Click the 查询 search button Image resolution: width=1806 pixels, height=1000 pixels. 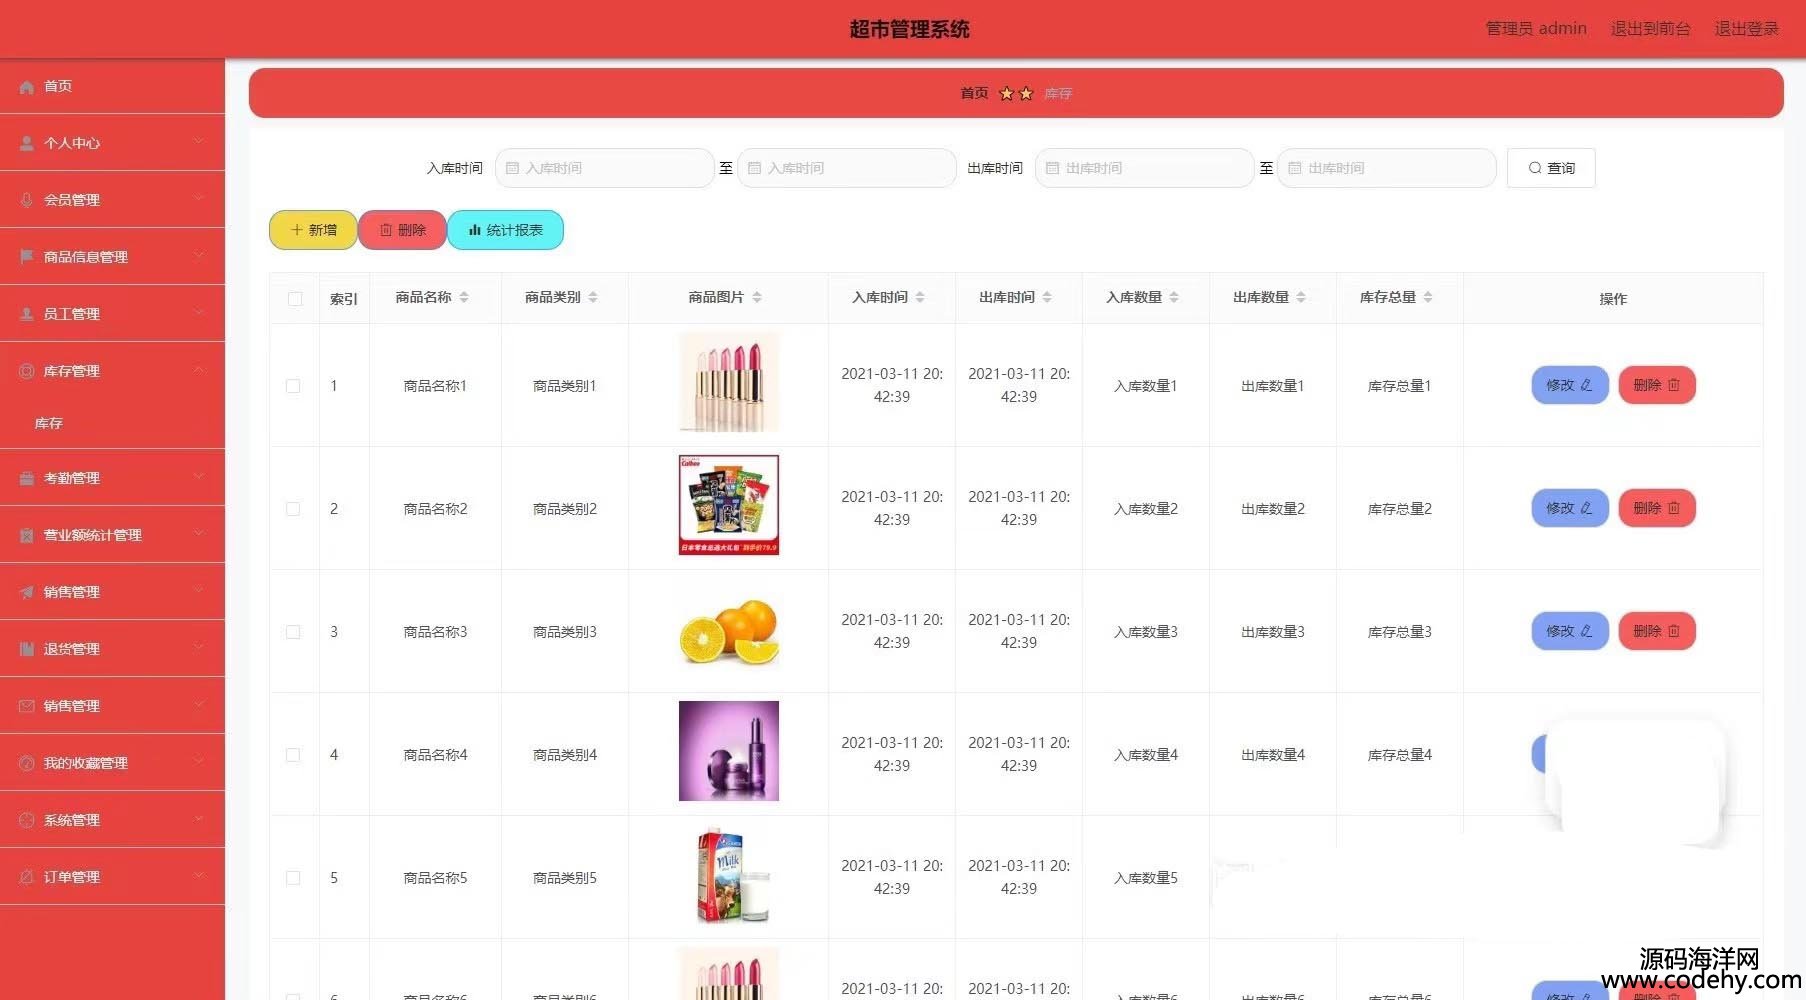(1551, 168)
